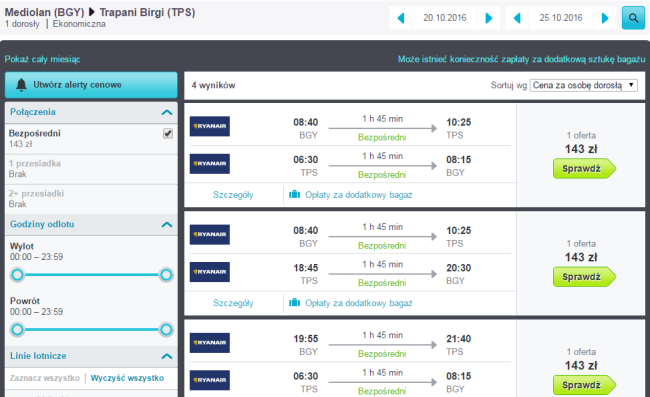Click the Powrót slider left handle
Image resolution: width=650 pixels, height=397 pixels.
(x=17, y=329)
